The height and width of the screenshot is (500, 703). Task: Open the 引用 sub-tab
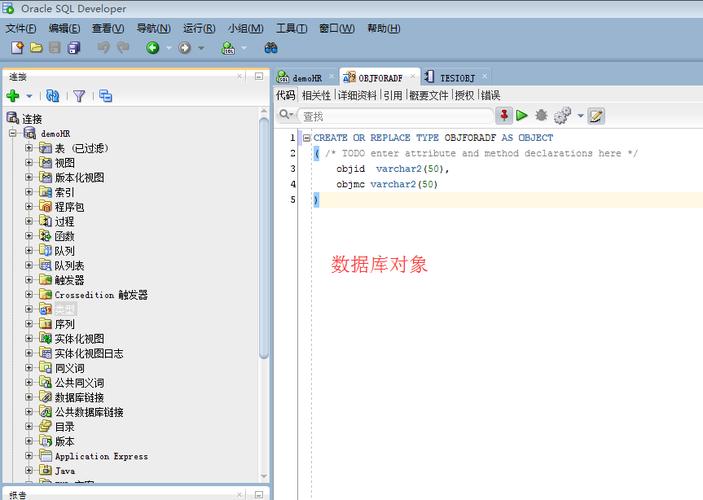pyautogui.click(x=393, y=95)
